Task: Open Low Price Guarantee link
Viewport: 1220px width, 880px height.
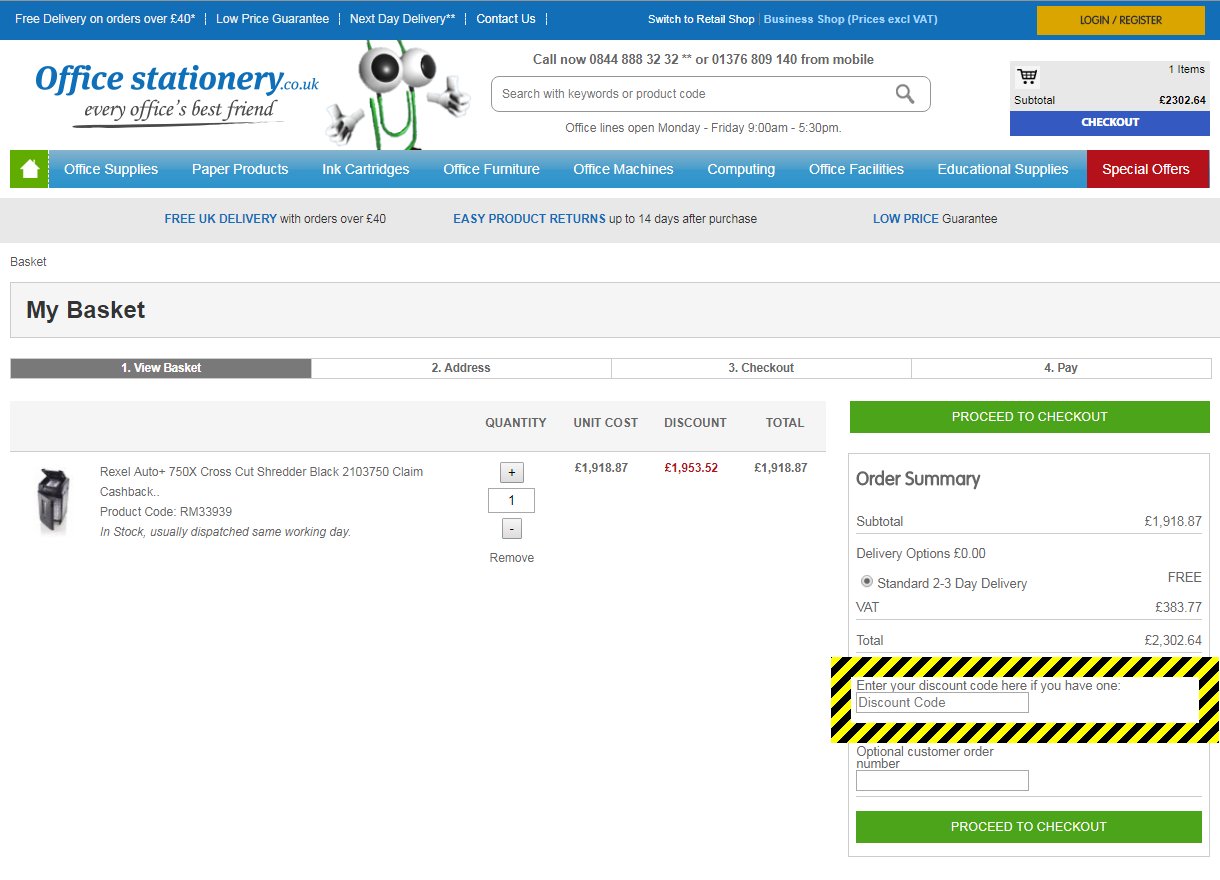Action: pos(272,19)
